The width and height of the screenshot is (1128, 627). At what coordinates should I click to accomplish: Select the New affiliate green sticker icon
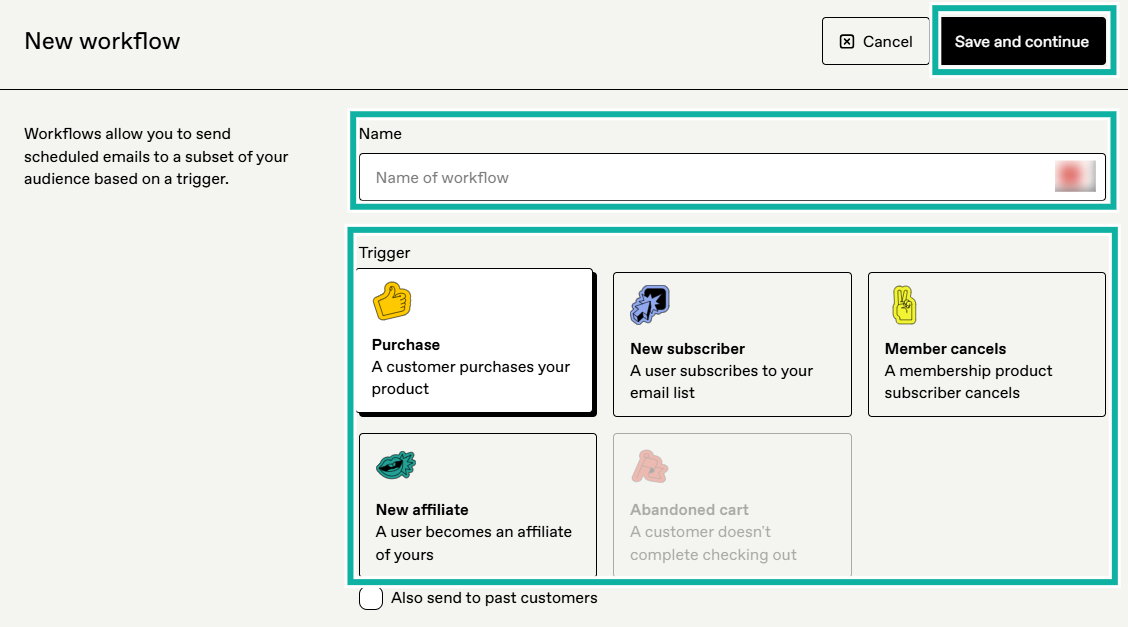396,464
